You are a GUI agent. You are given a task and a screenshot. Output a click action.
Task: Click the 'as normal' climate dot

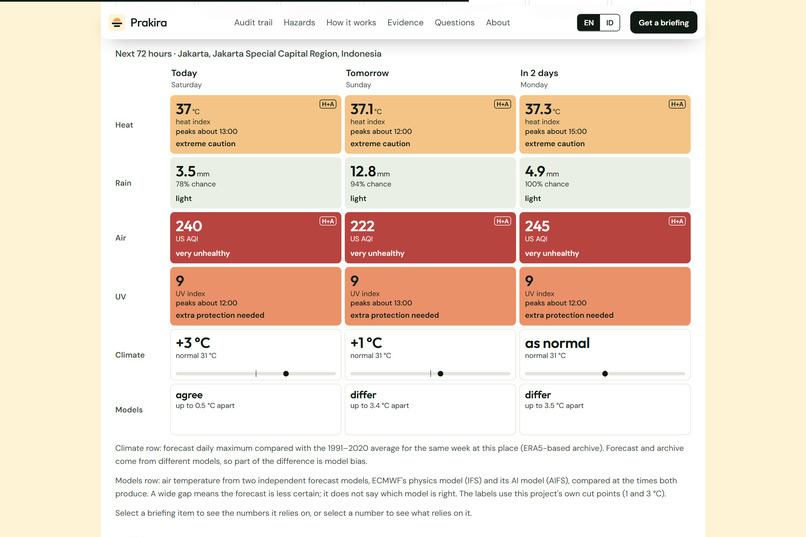point(605,374)
